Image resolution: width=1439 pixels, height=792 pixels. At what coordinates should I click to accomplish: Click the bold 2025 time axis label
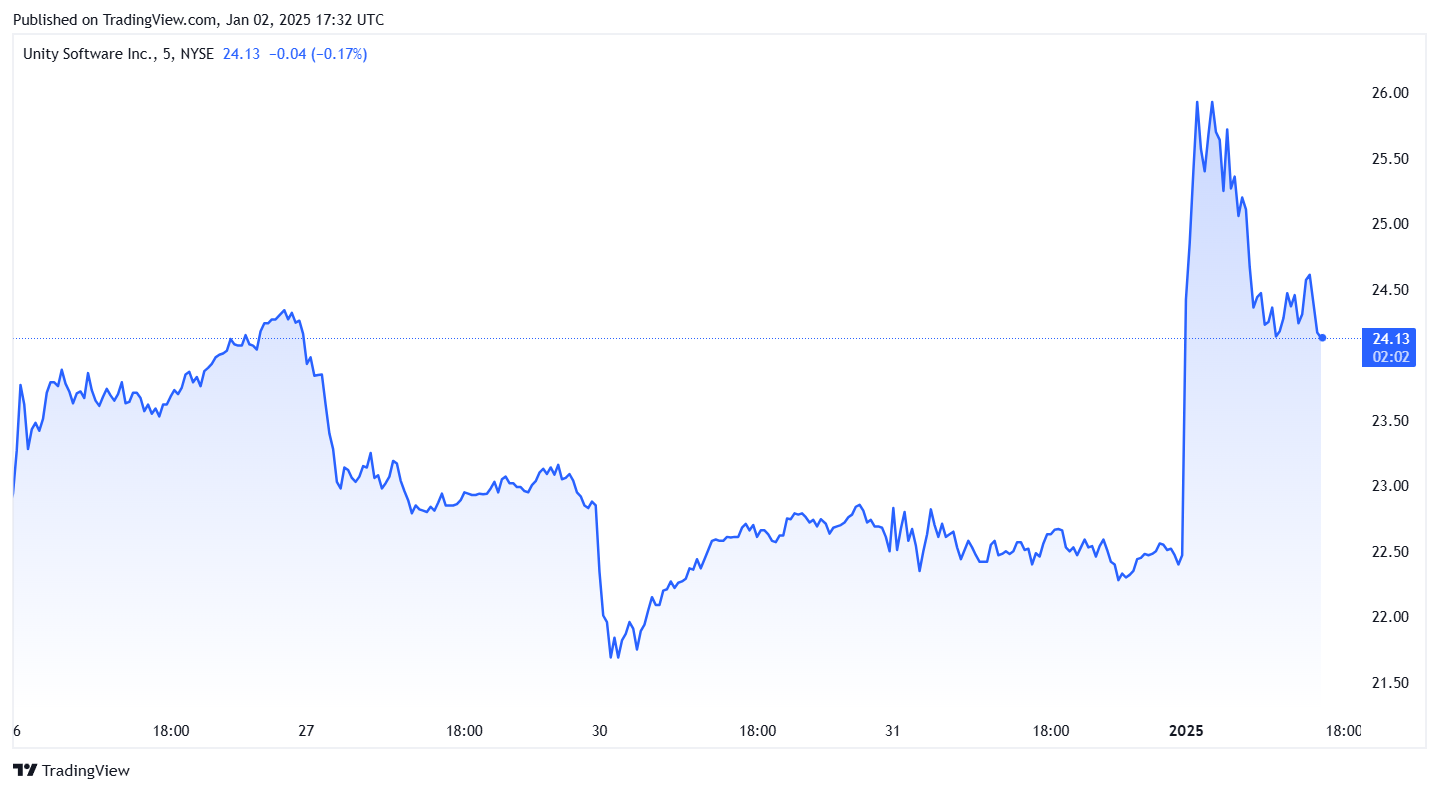[x=1187, y=731]
